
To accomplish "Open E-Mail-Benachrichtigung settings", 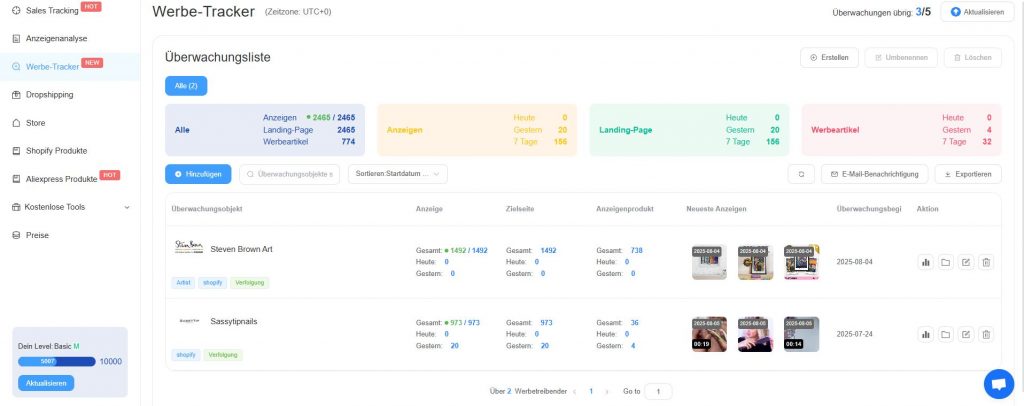I will point(874,174).
